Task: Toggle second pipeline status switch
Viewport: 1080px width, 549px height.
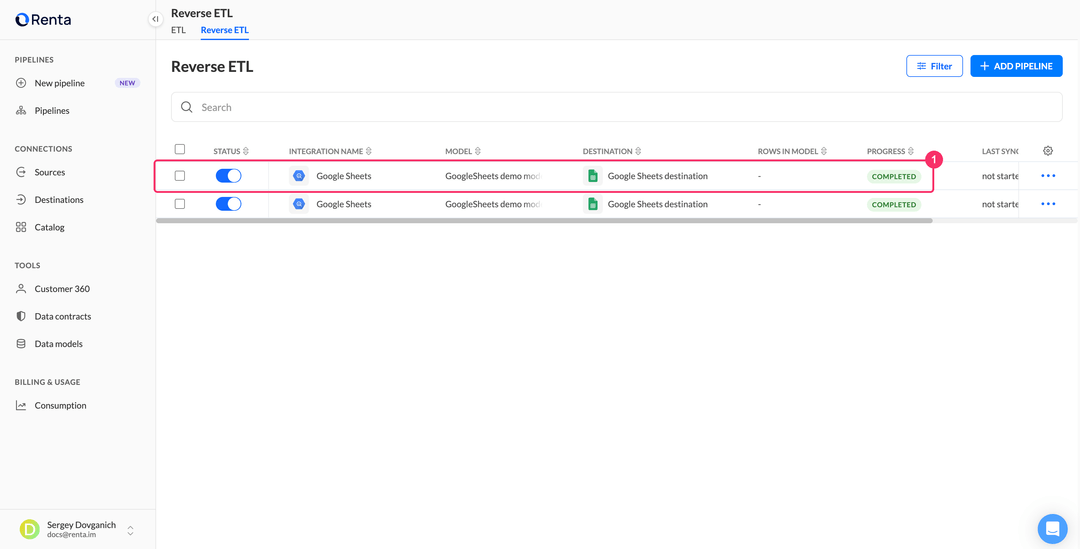Action: (229, 204)
